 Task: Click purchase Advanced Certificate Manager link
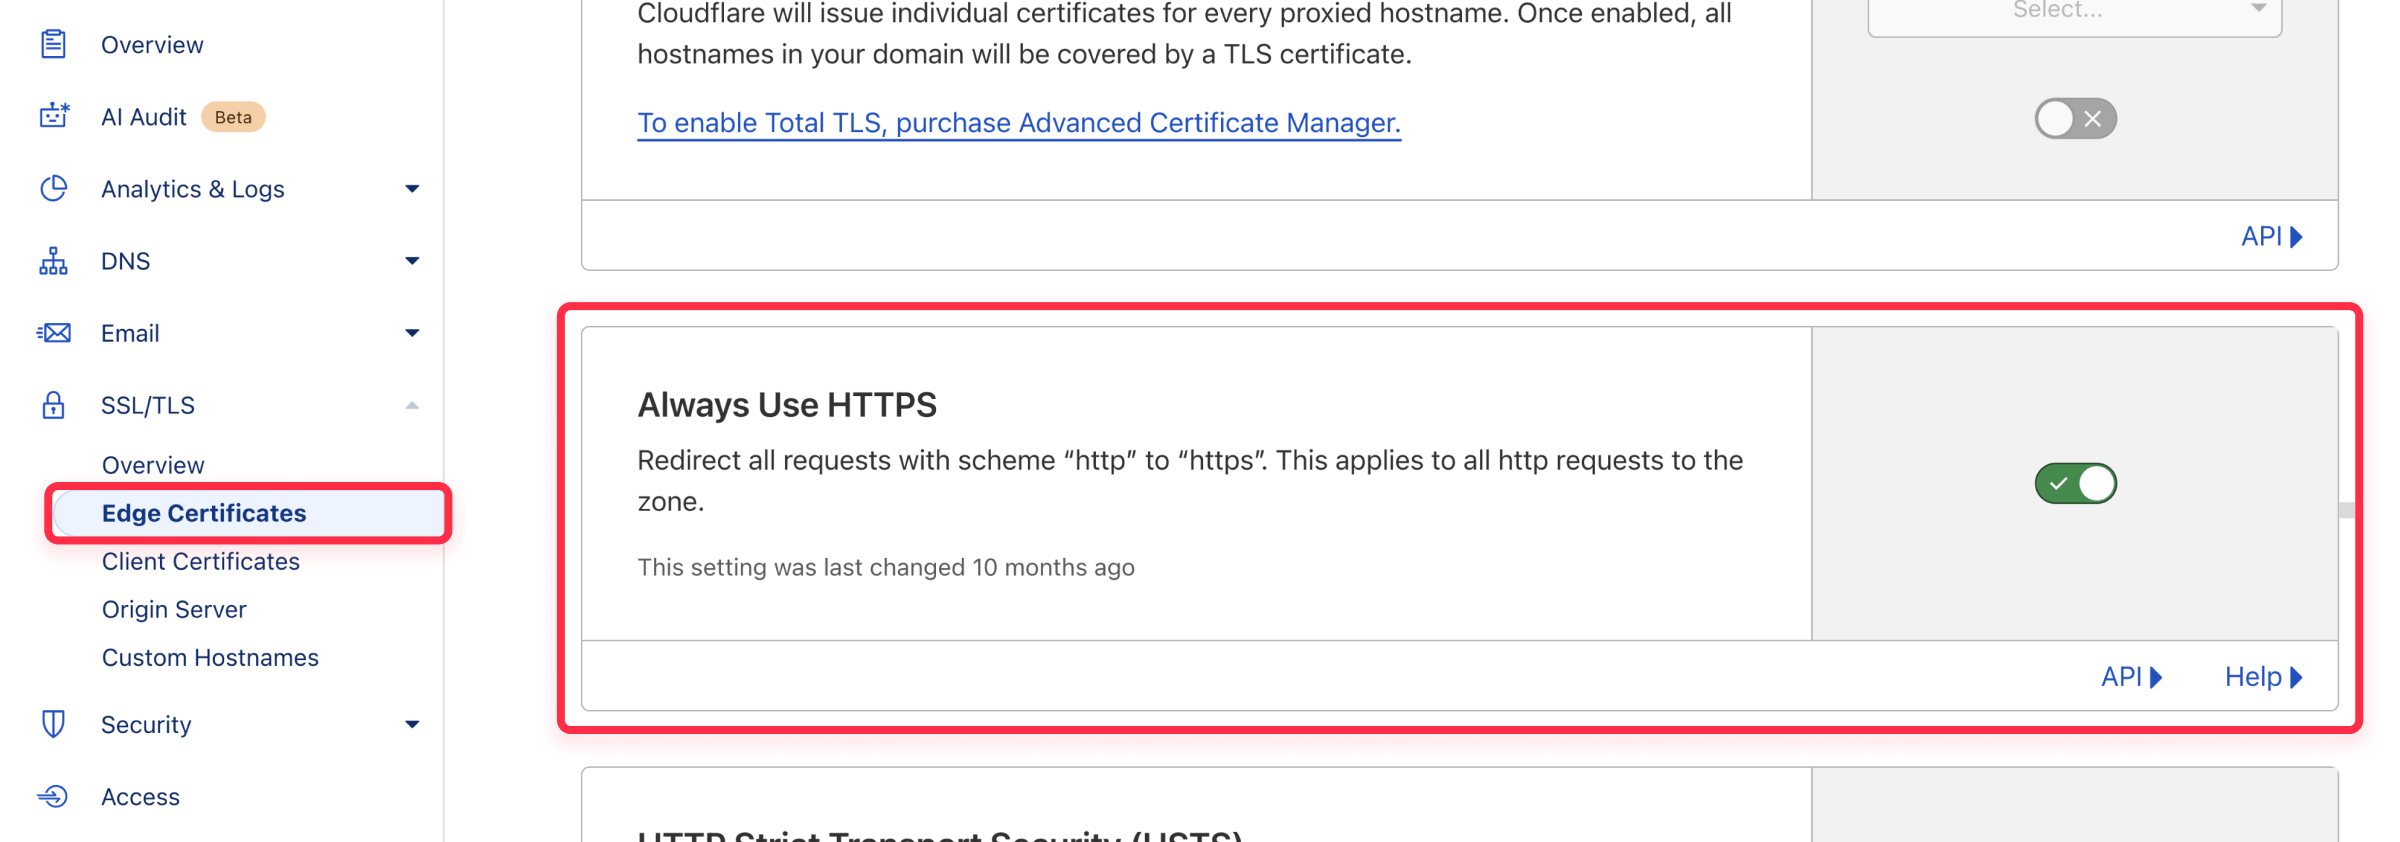pyautogui.click(x=1019, y=123)
